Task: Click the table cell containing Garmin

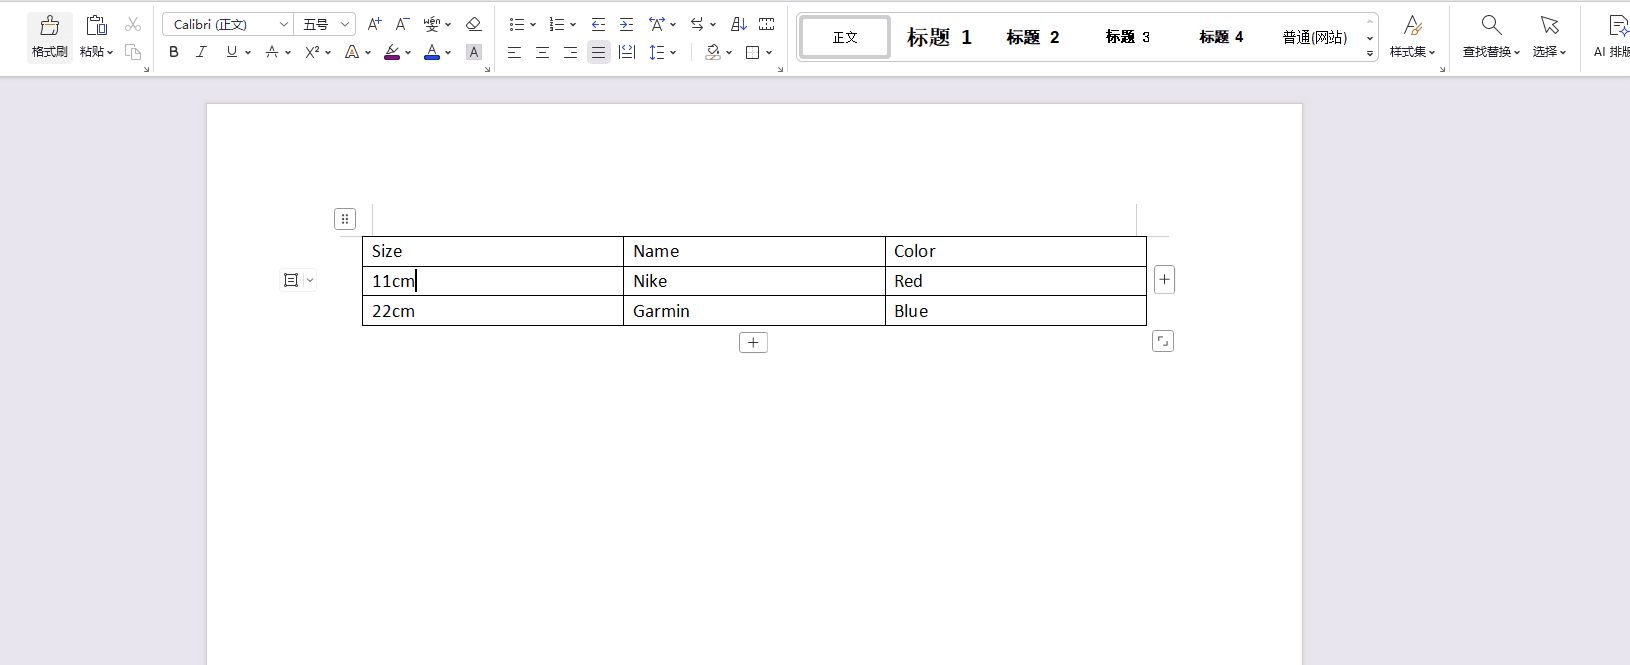Action: (x=754, y=311)
